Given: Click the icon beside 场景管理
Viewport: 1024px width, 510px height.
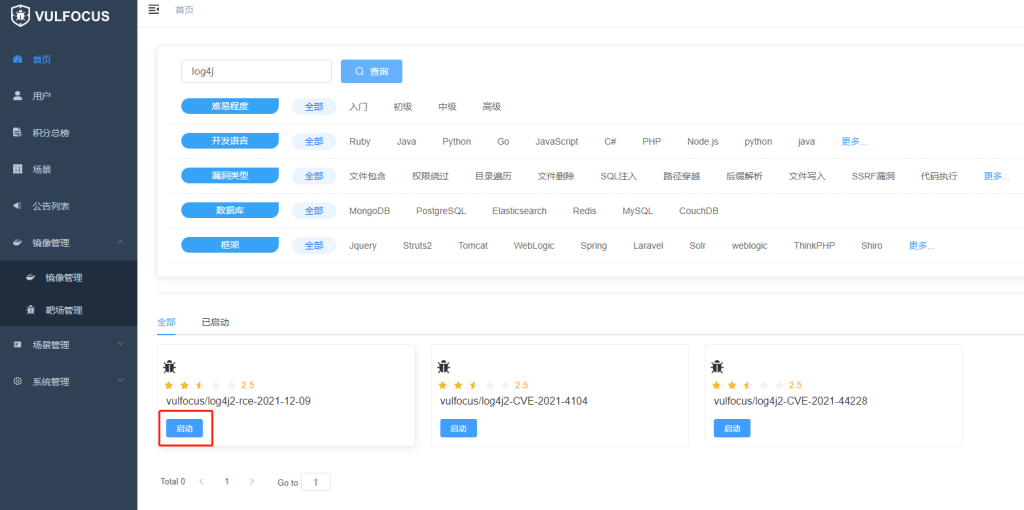Looking at the screenshot, I should coord(18,345).
